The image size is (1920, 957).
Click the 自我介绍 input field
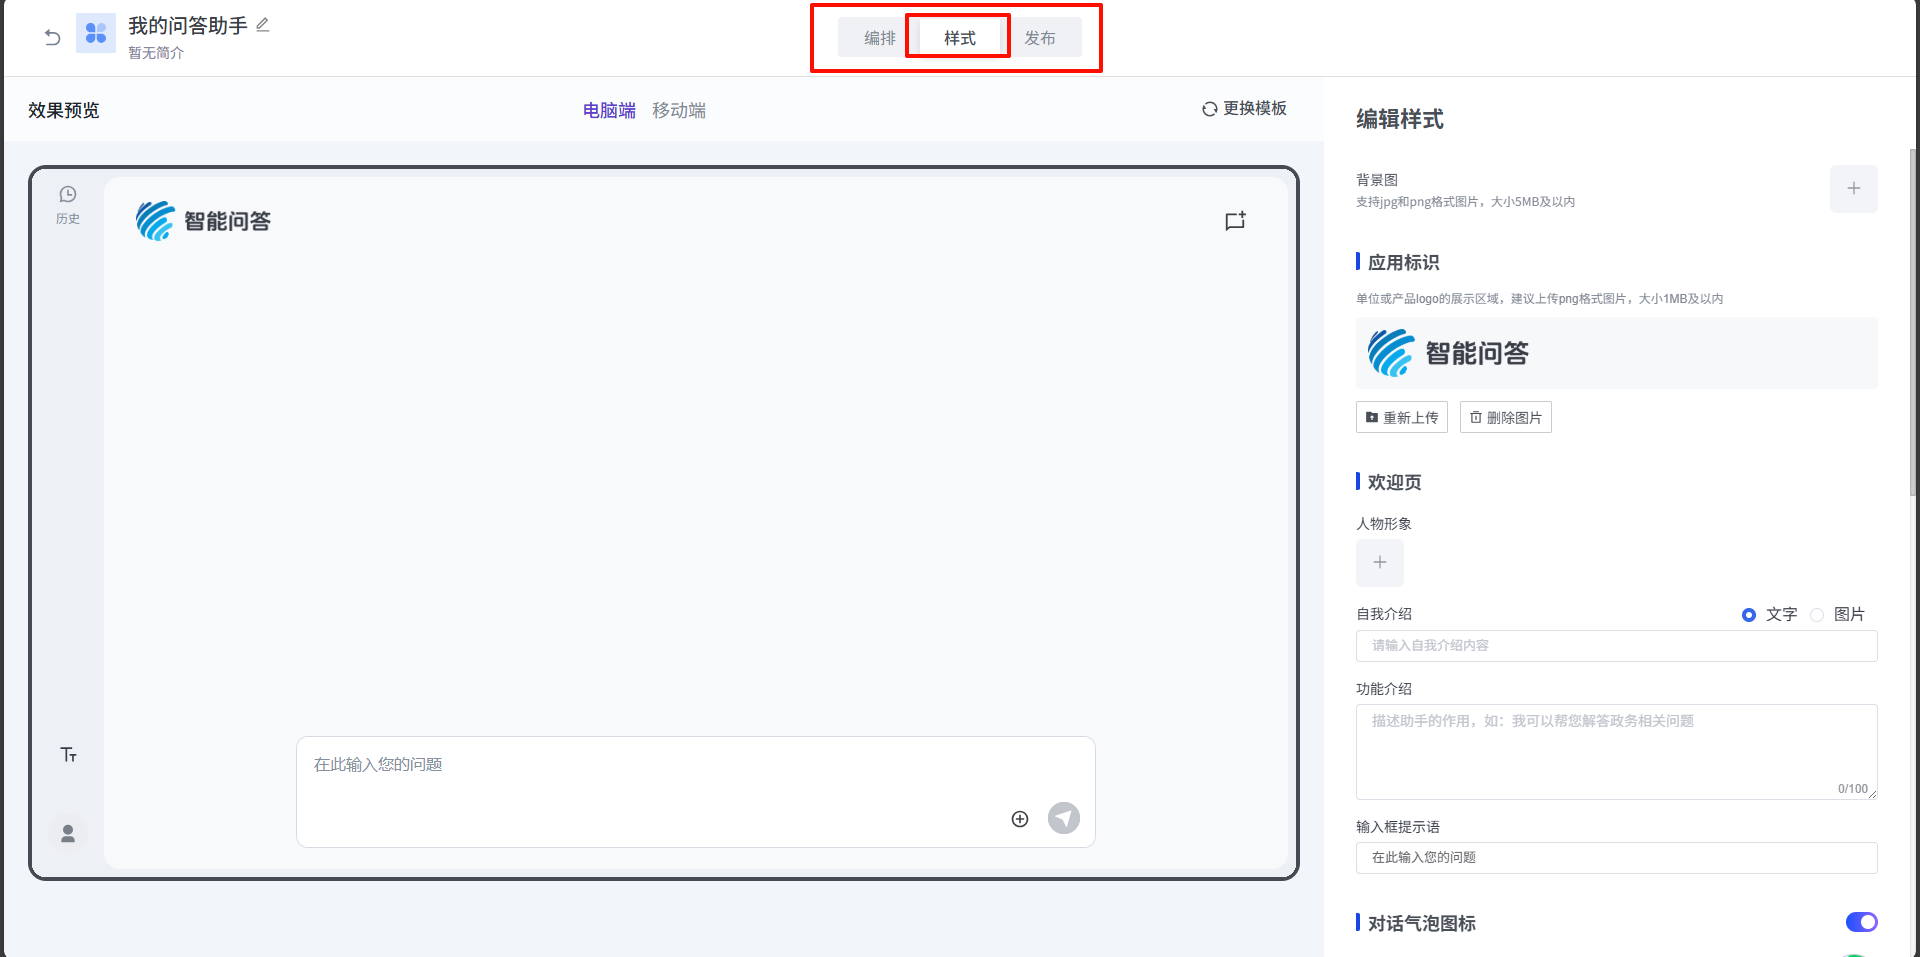coord(1615,646)
